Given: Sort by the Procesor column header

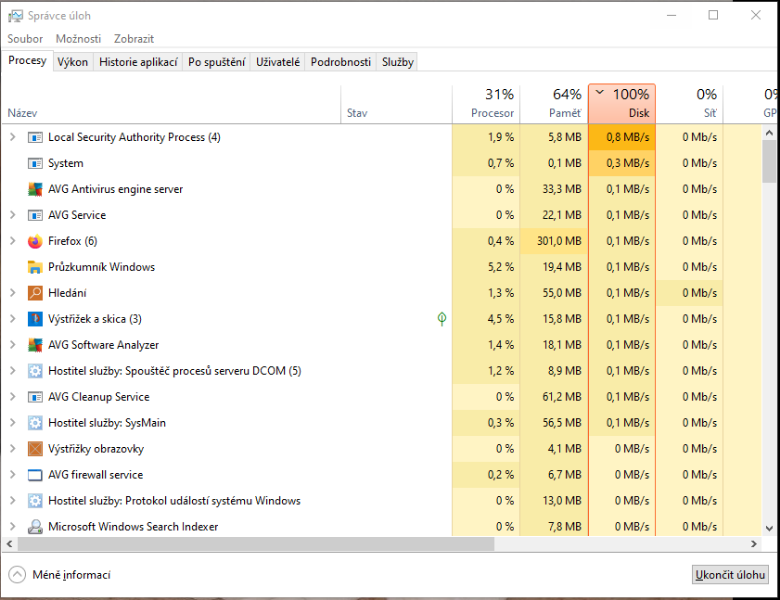Looking at the screenshot, I should pos(486,104).
